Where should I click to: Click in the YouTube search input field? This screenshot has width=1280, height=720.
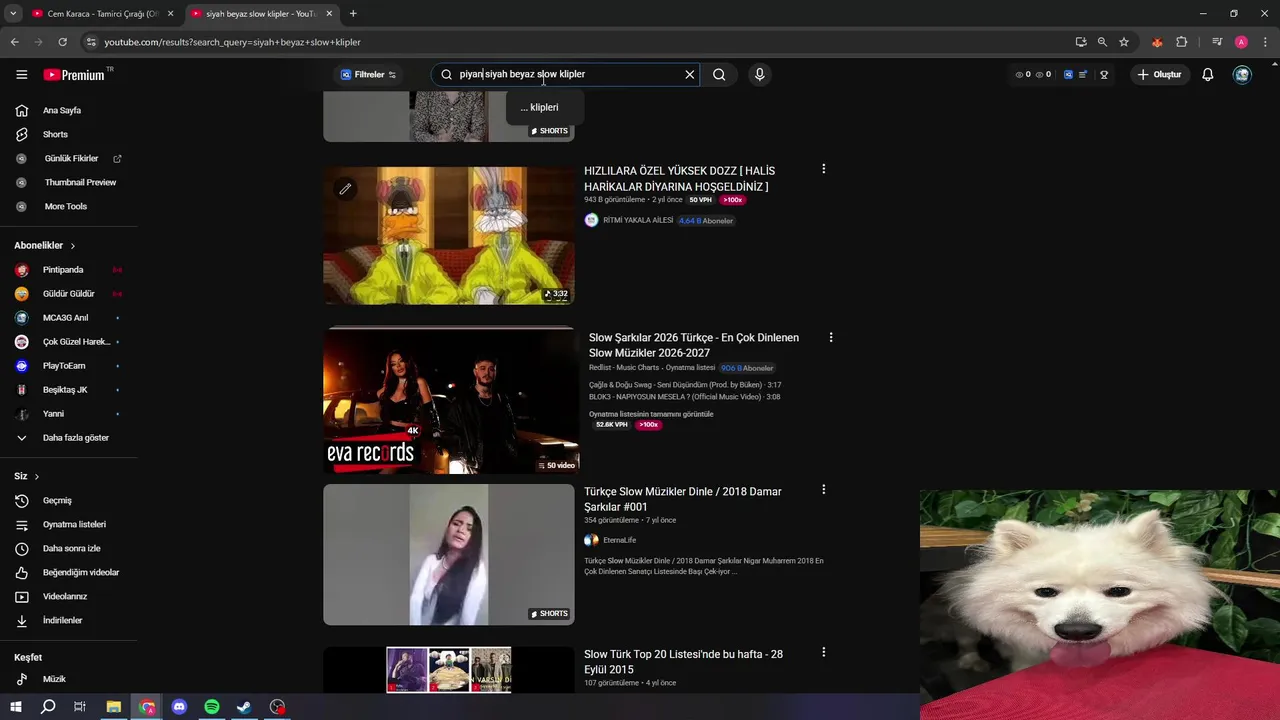(x=565, y=74)
